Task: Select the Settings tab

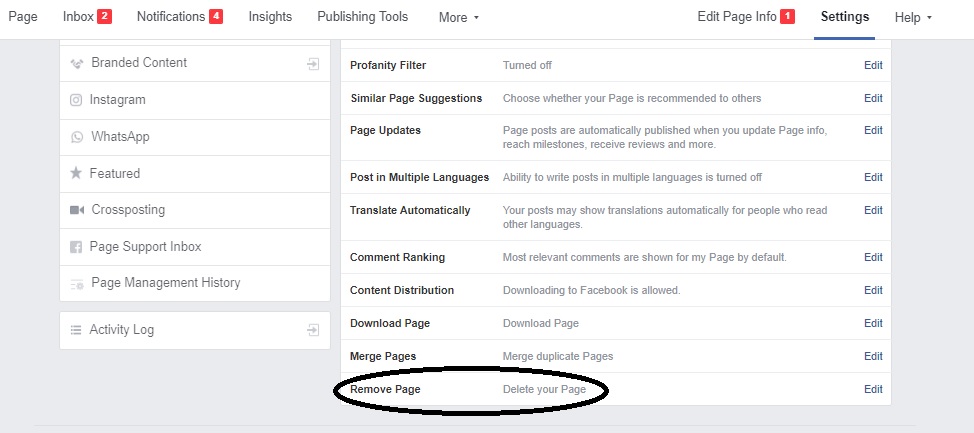Action: point(845,17)
